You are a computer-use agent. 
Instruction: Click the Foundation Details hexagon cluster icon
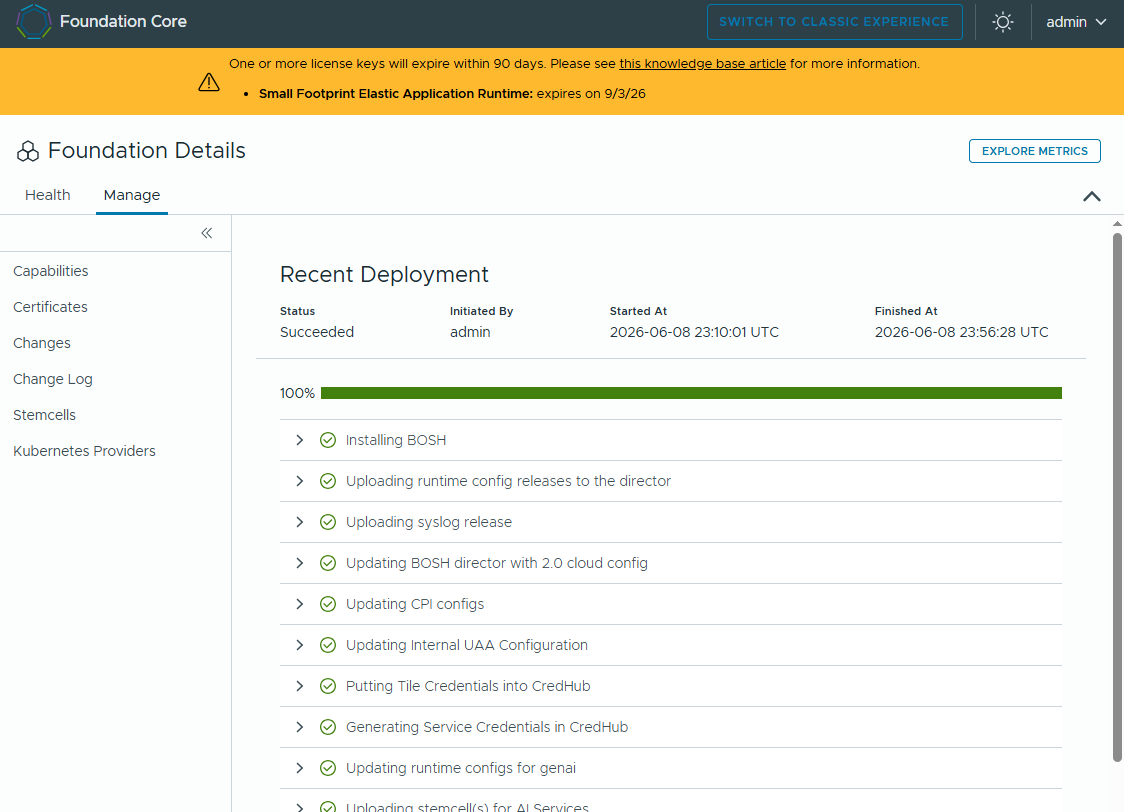pos(28,151)
